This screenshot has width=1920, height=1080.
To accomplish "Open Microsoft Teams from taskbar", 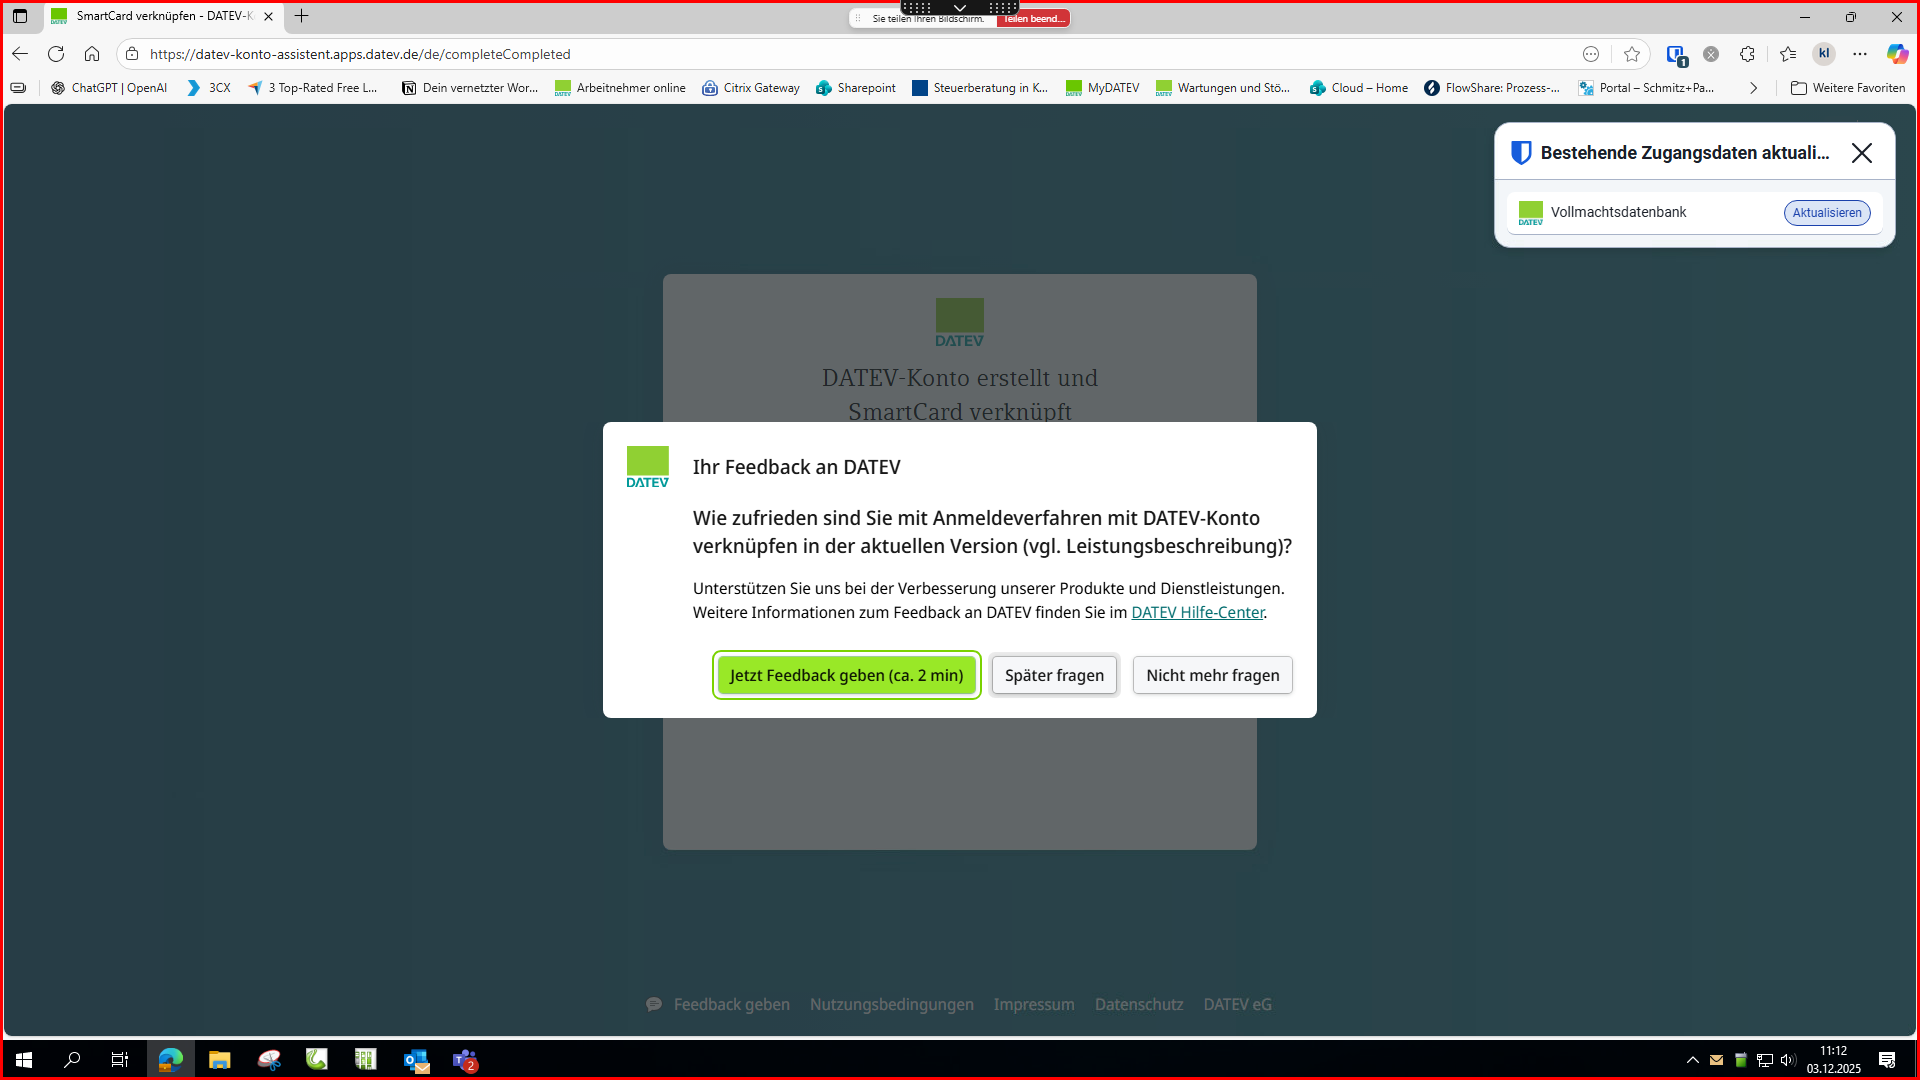I will pyautogui.click(x=465, y=1060).
